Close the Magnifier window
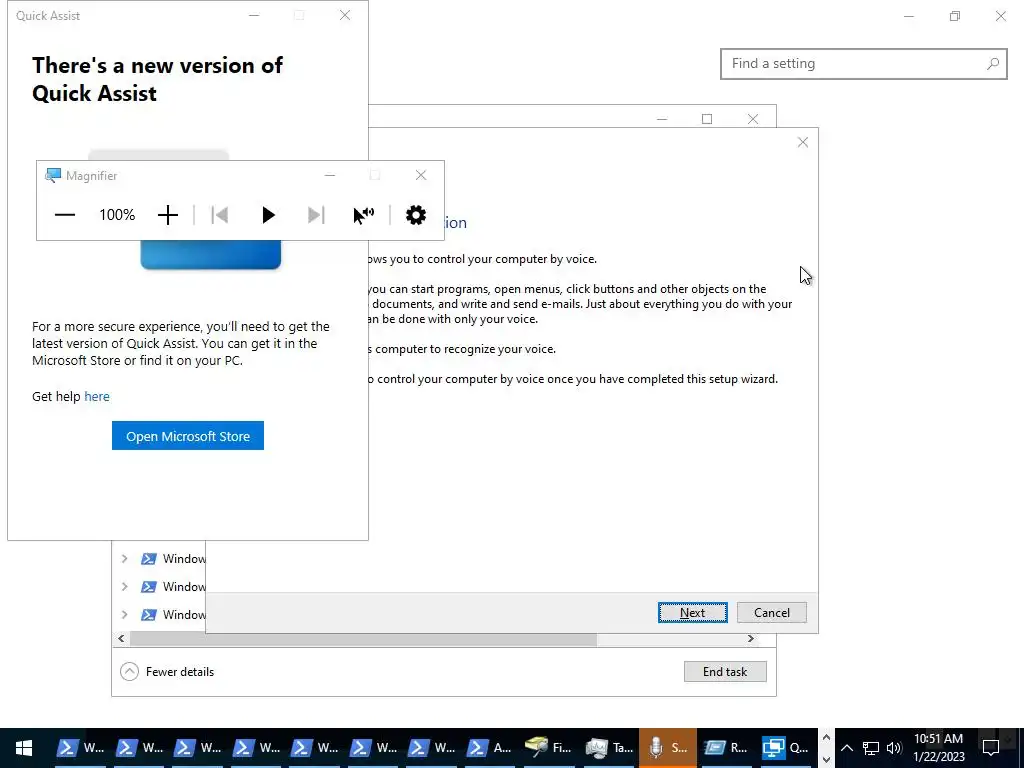 click(421, 175)
